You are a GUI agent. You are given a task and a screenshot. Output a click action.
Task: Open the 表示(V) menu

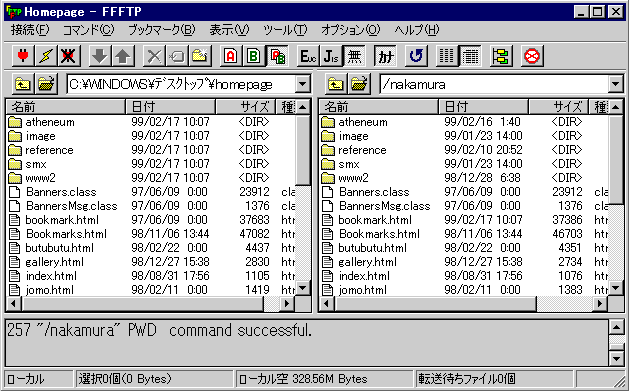click(x=229, y=30)
